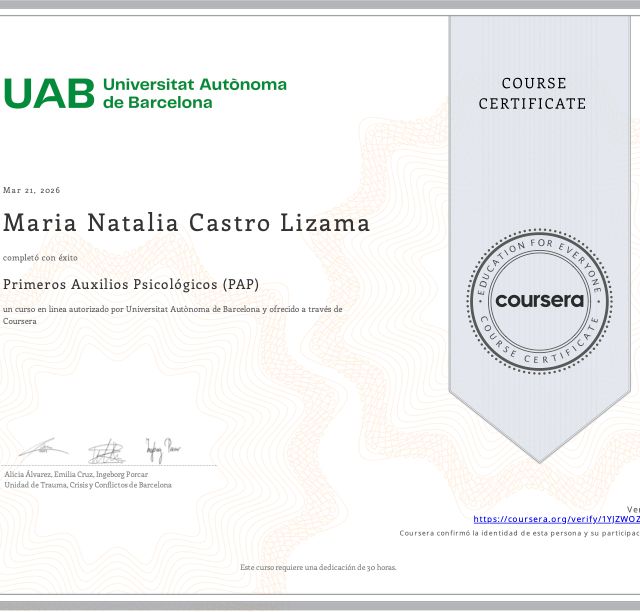This screenshot has width=640, height=612.
Task: Click the first signature above Alicia Álvarez
Action: 44,449
